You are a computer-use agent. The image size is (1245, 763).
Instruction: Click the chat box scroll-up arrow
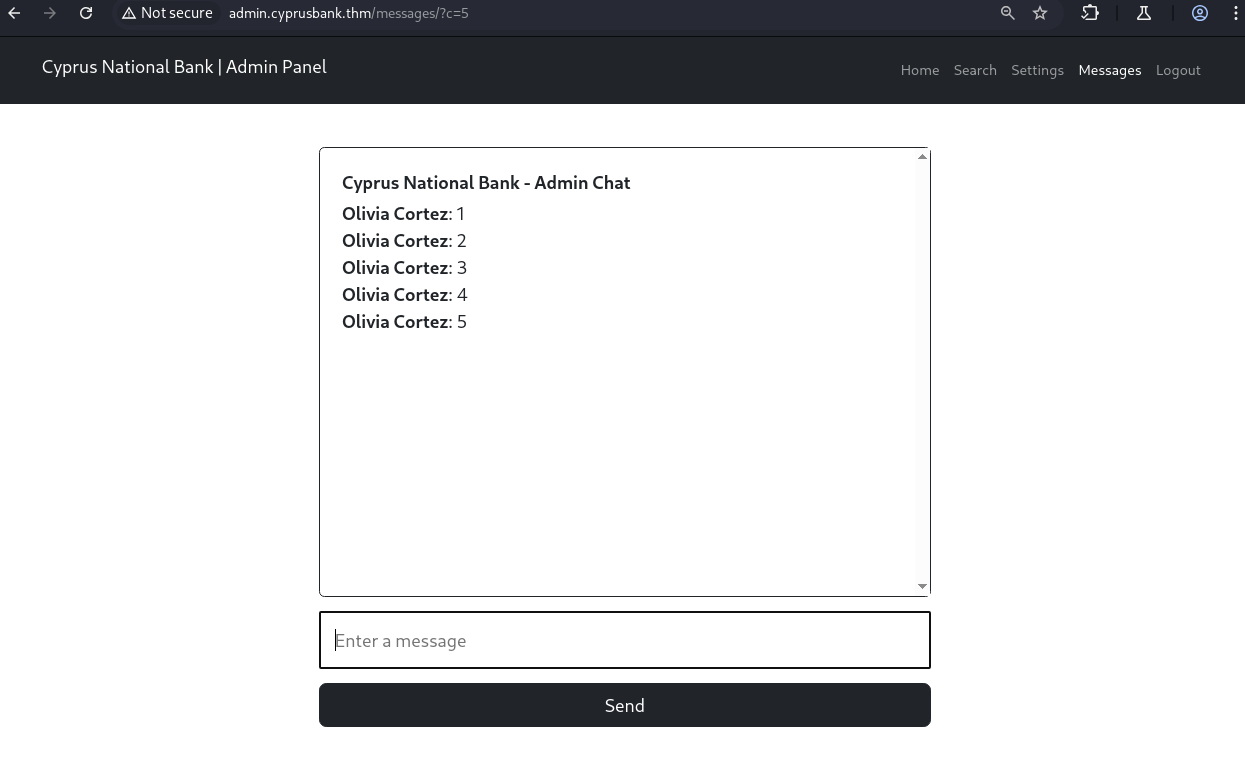pos(922,157)
